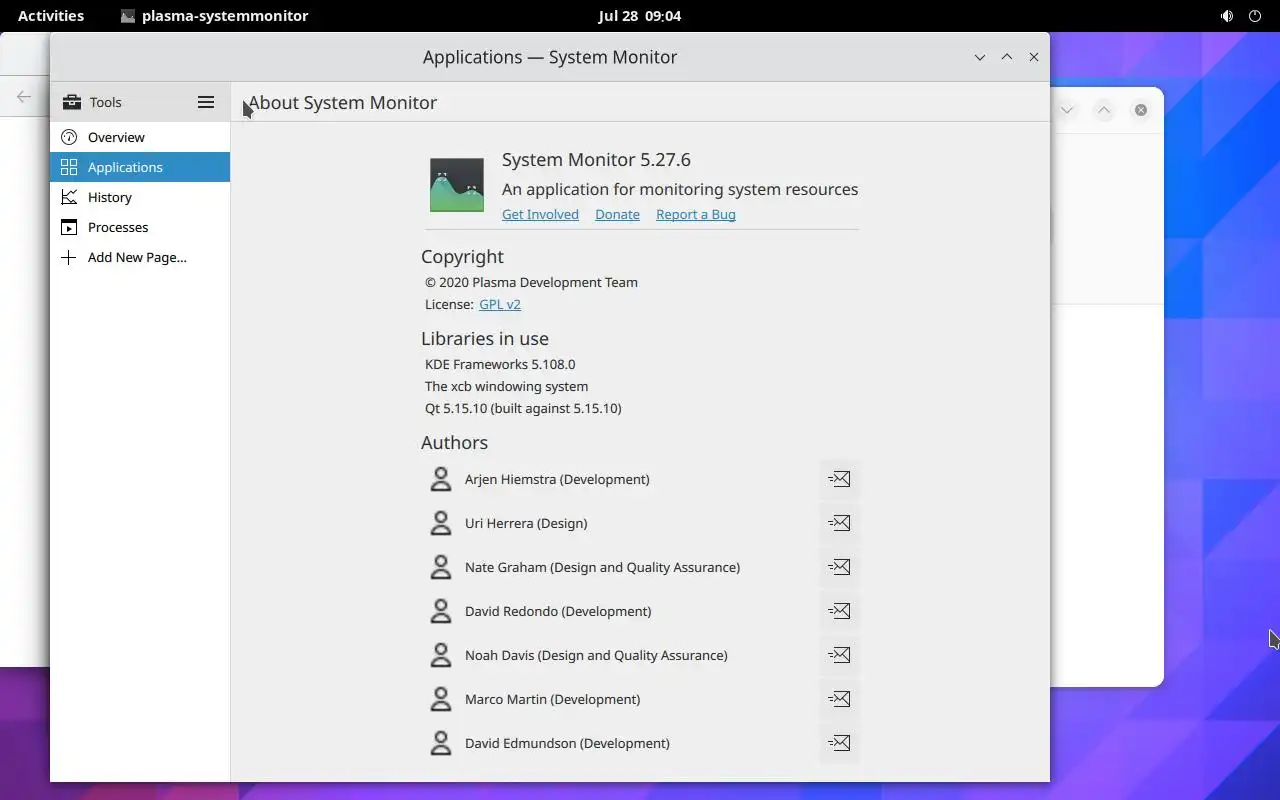
Task: Email David Redondo via envelope icon
Action: coord(839,611)
